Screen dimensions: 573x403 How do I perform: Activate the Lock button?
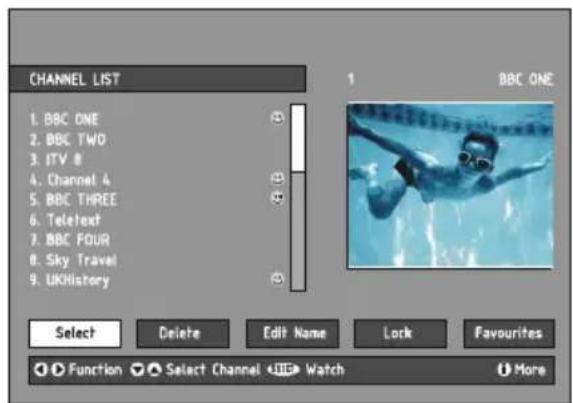[x=400, y=333]
